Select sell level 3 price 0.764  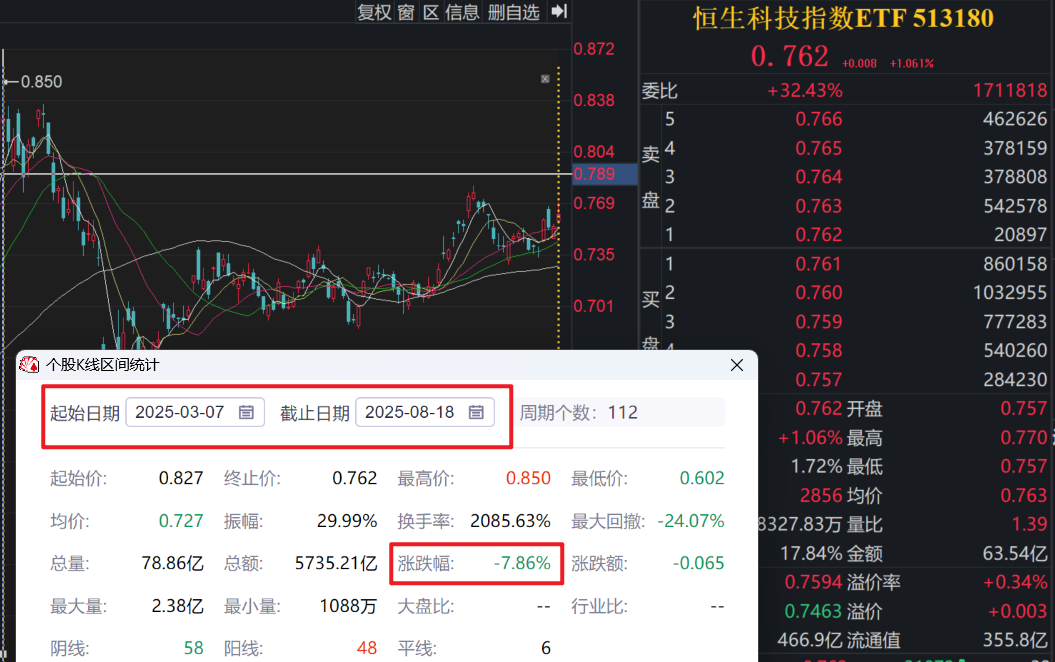point(819,177)
